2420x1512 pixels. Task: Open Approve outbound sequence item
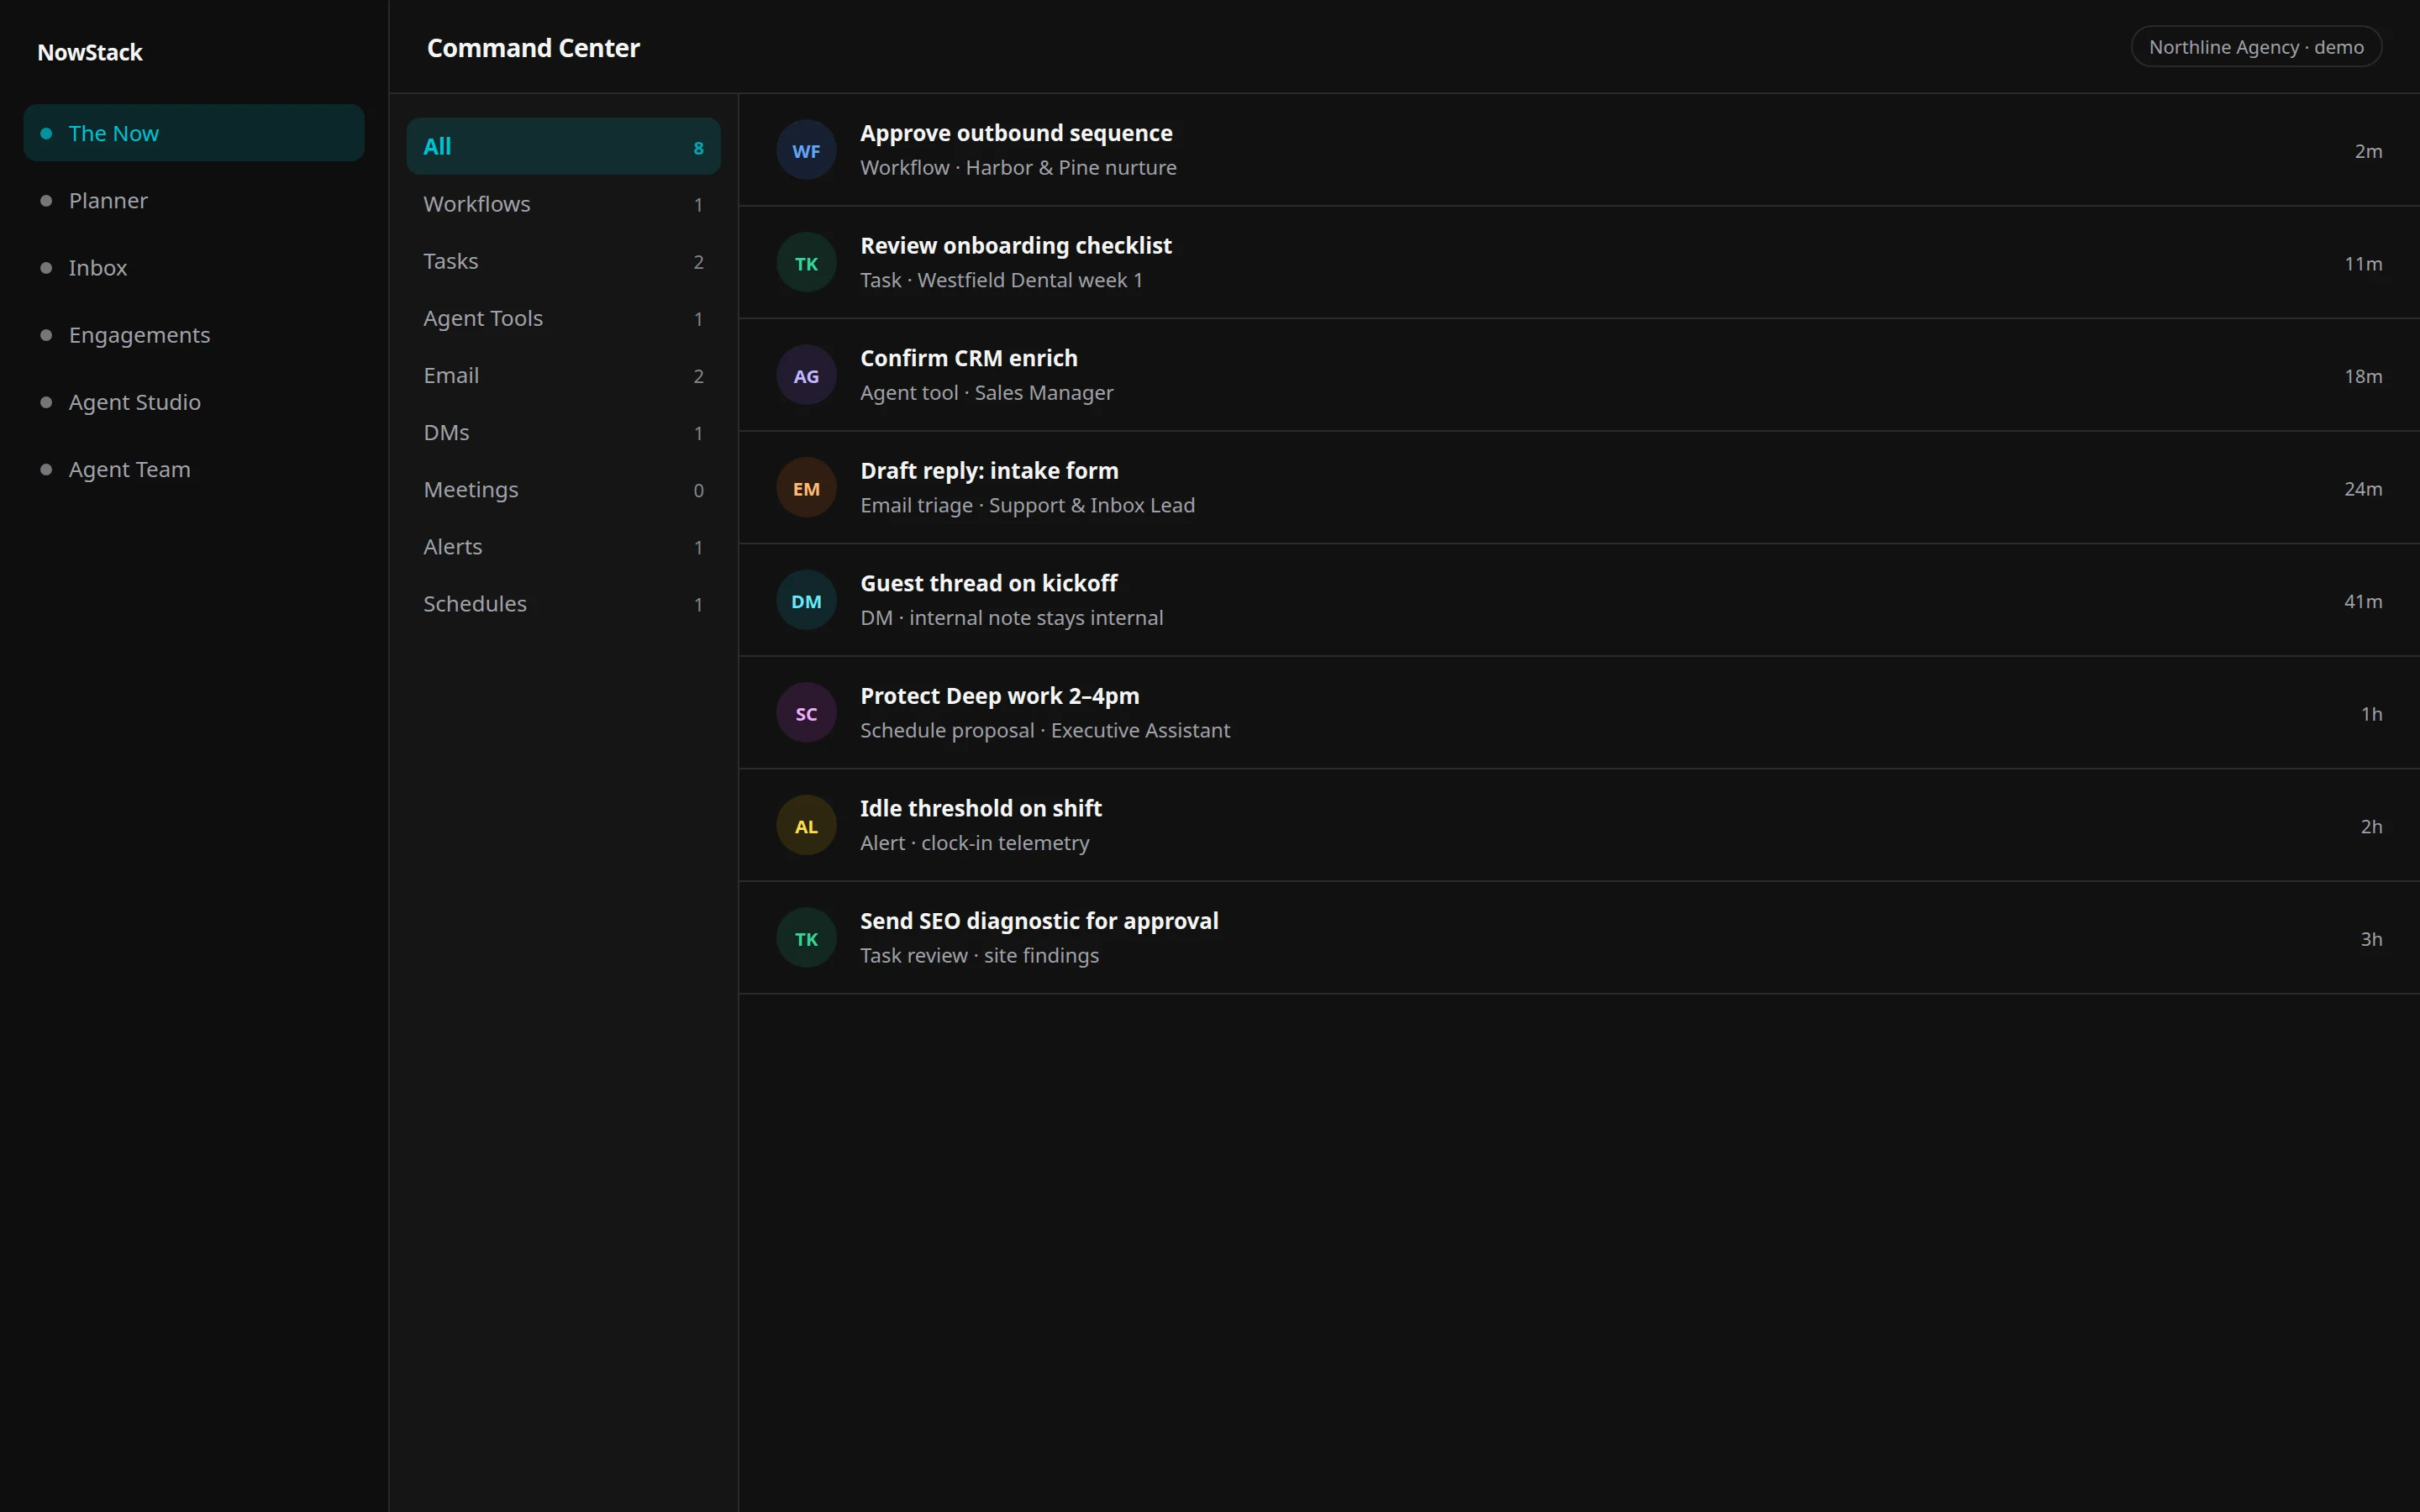click(1579, 150)
